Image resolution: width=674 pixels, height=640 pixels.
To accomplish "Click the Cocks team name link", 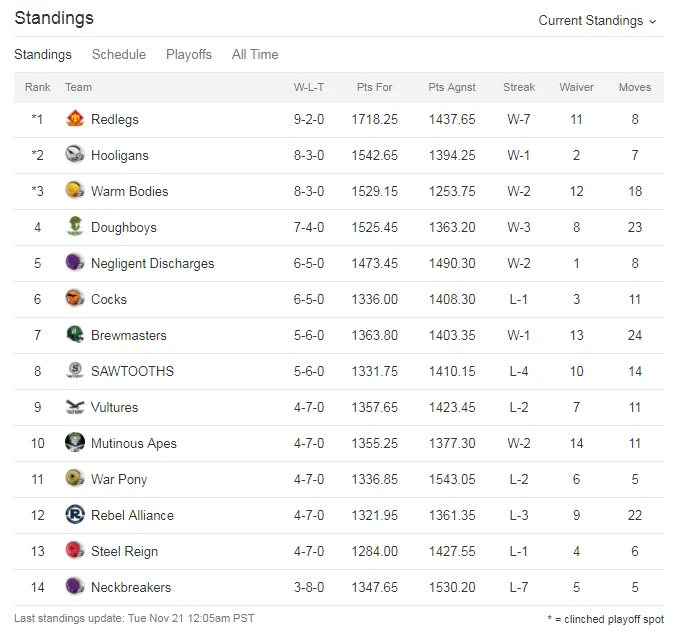I will pyautogui.click(x=109, y=299).
